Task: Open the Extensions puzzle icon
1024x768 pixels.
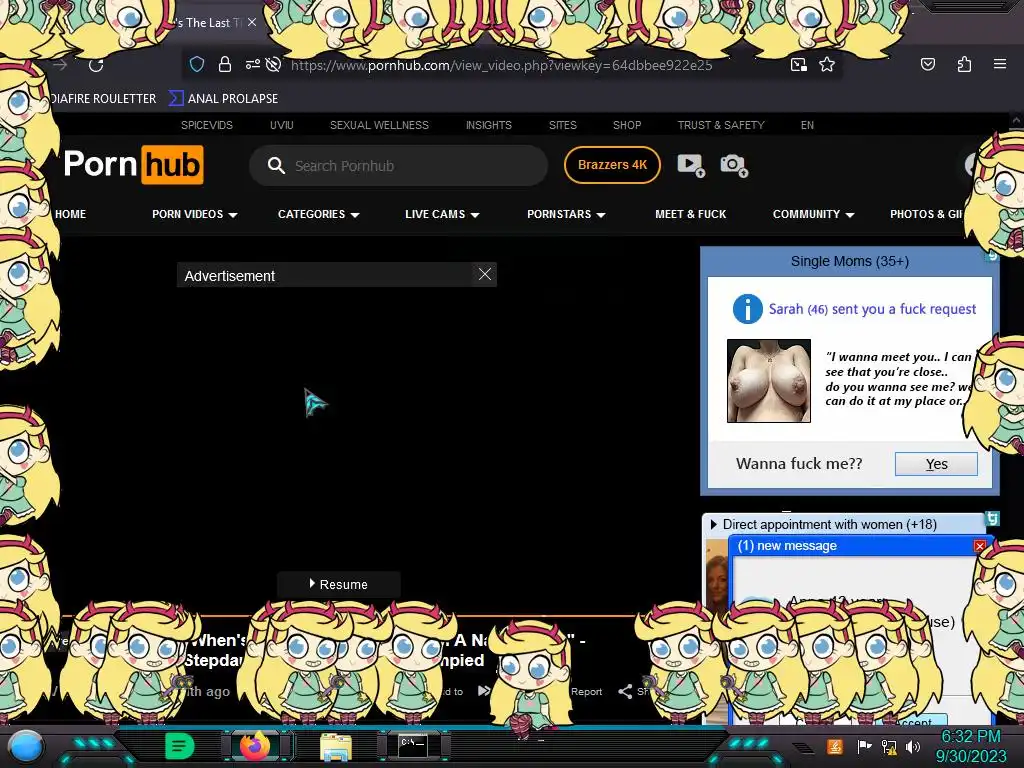Action: (964, 64)
